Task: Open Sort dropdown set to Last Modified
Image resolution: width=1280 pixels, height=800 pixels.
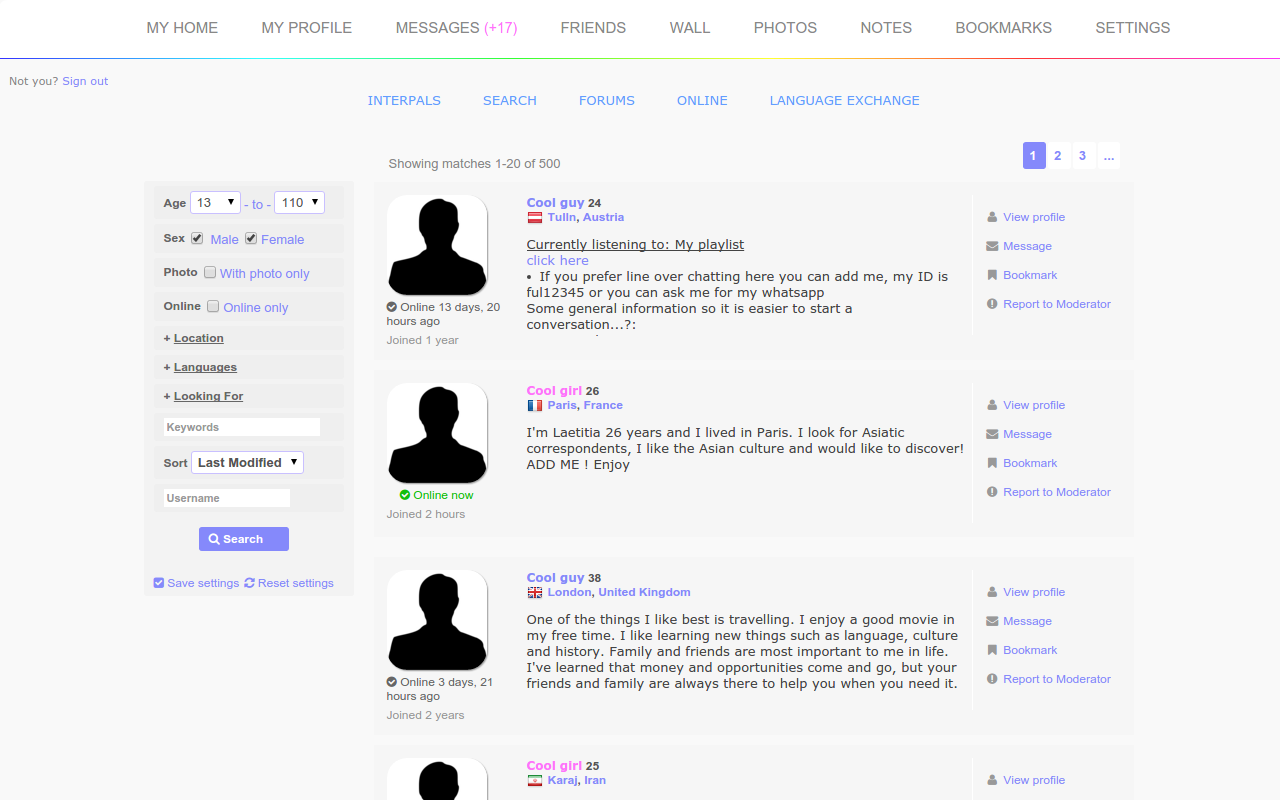Action: [247, 462]
